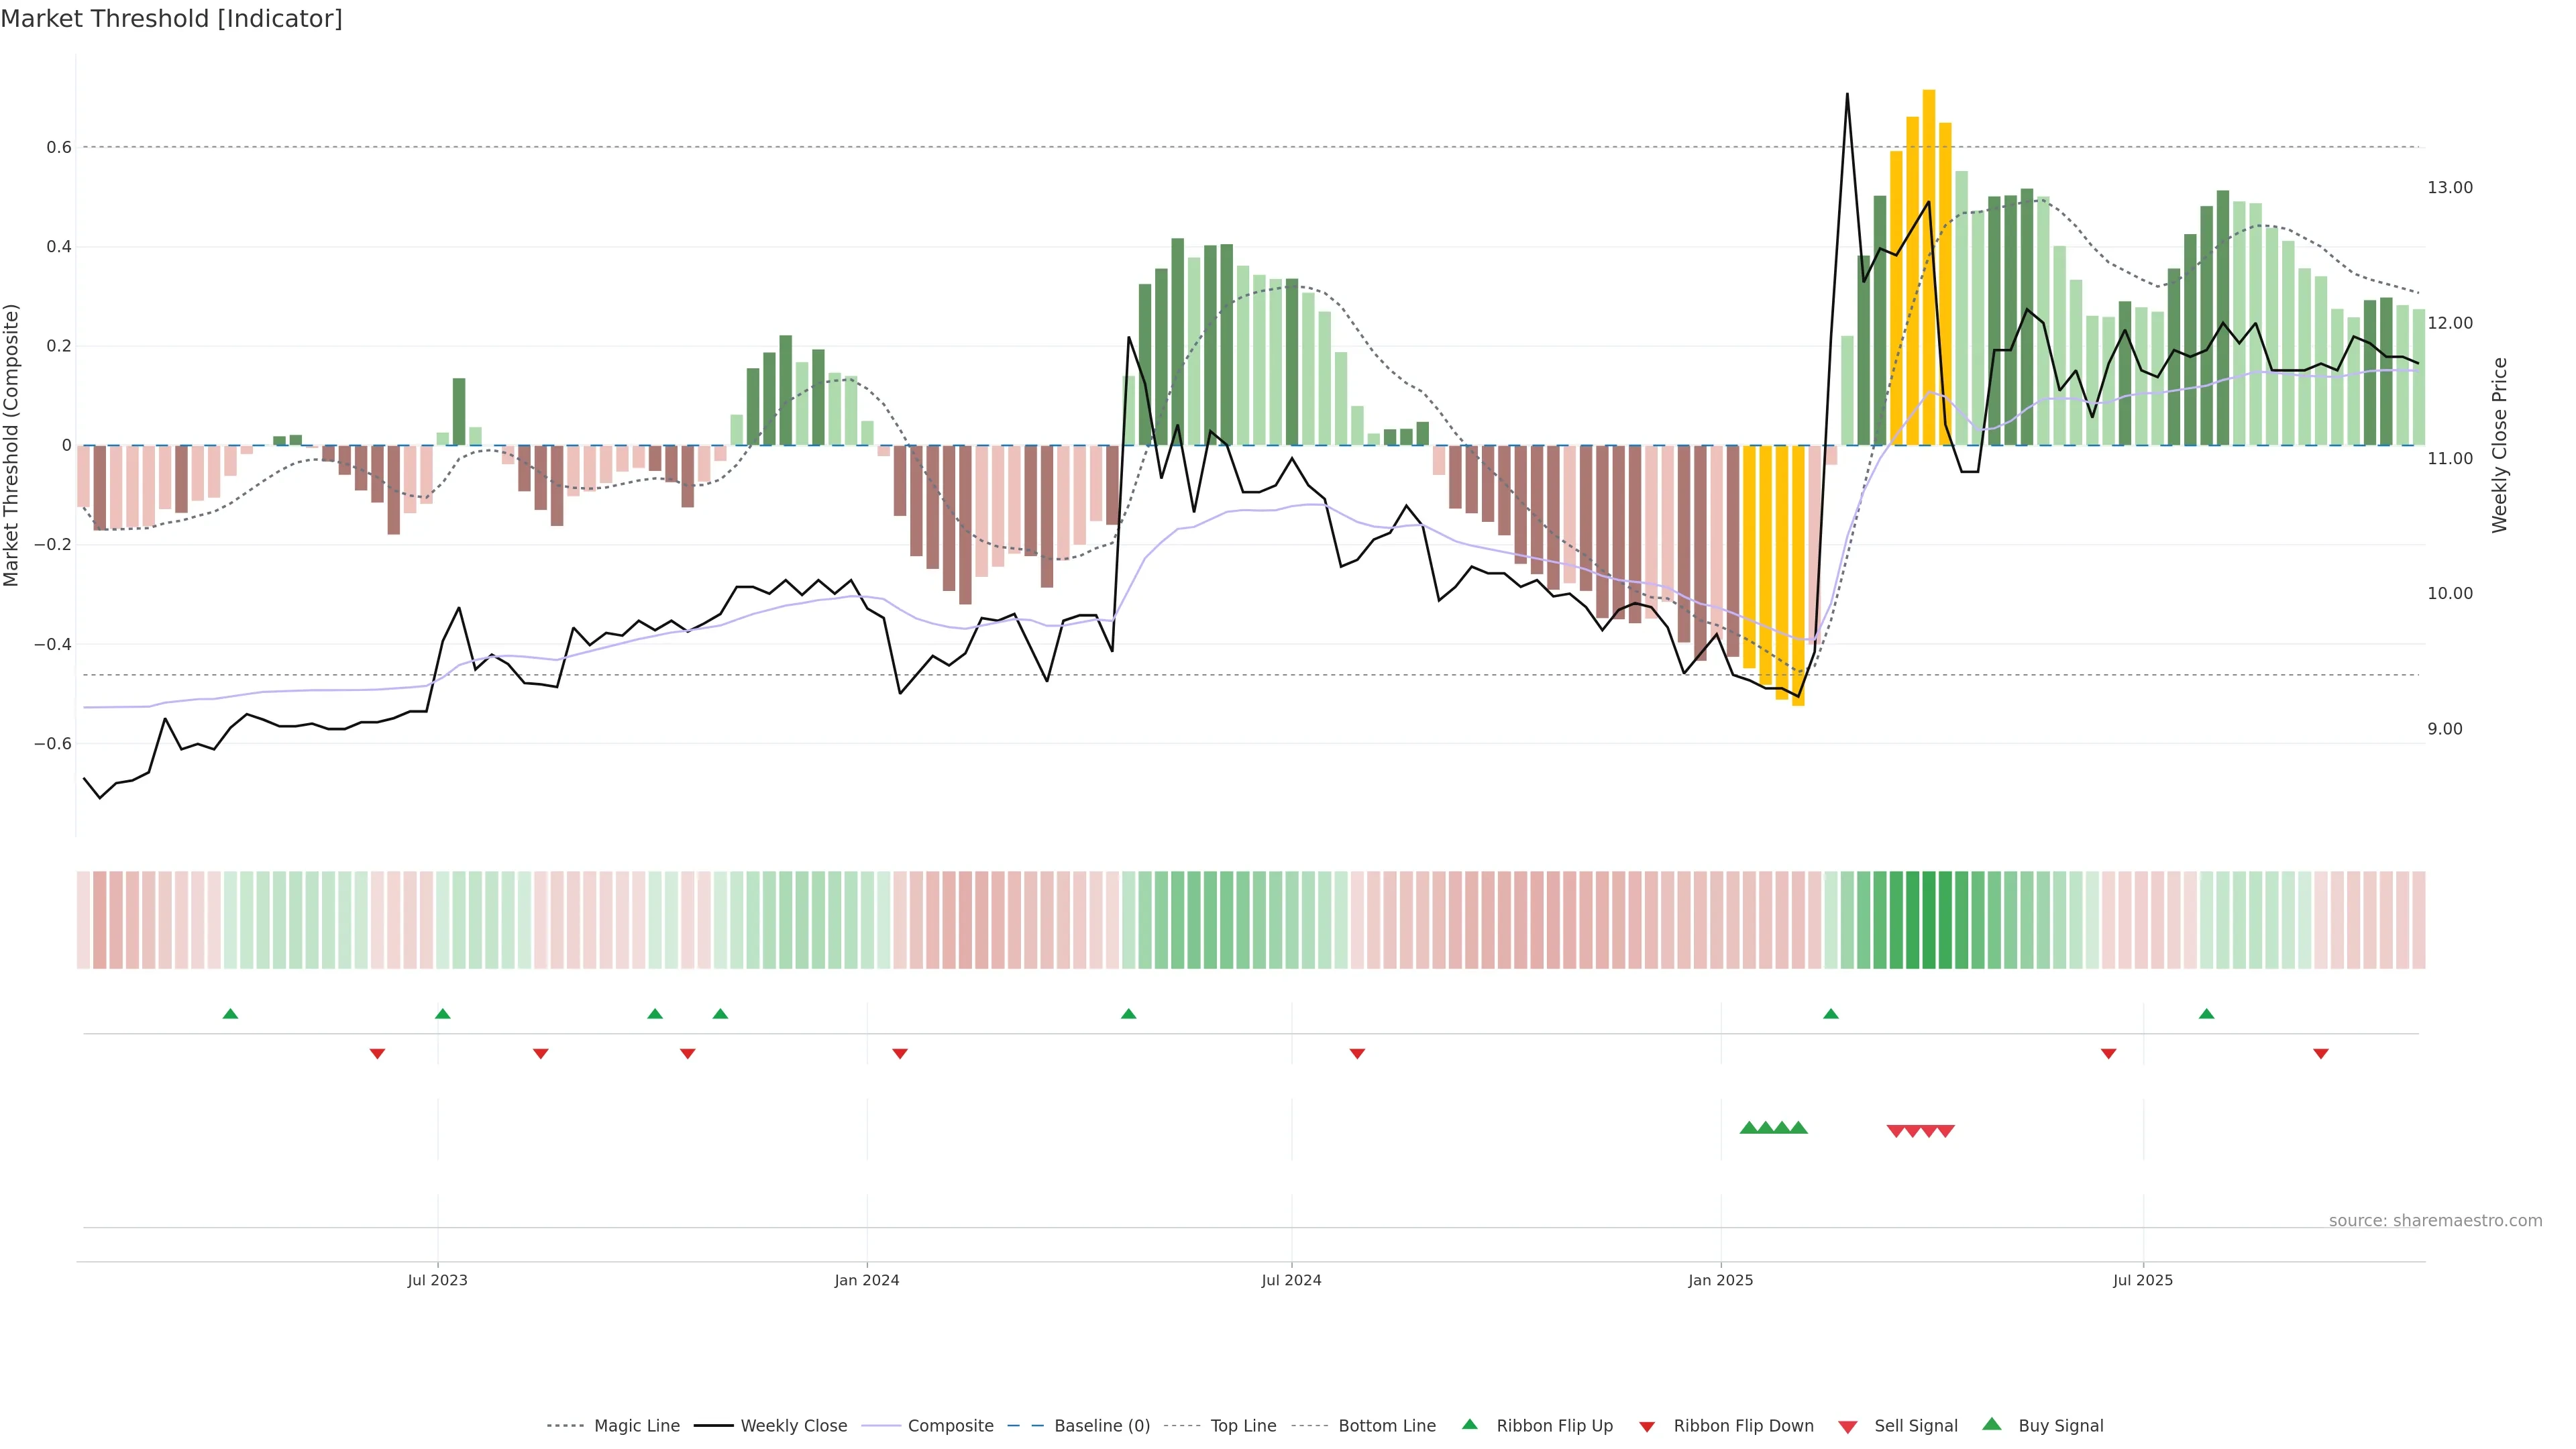The image size is (2576, 1449).
Task: Click the Ribbon Flip Down legend triangle icon
Action: pos(1646,1426)
